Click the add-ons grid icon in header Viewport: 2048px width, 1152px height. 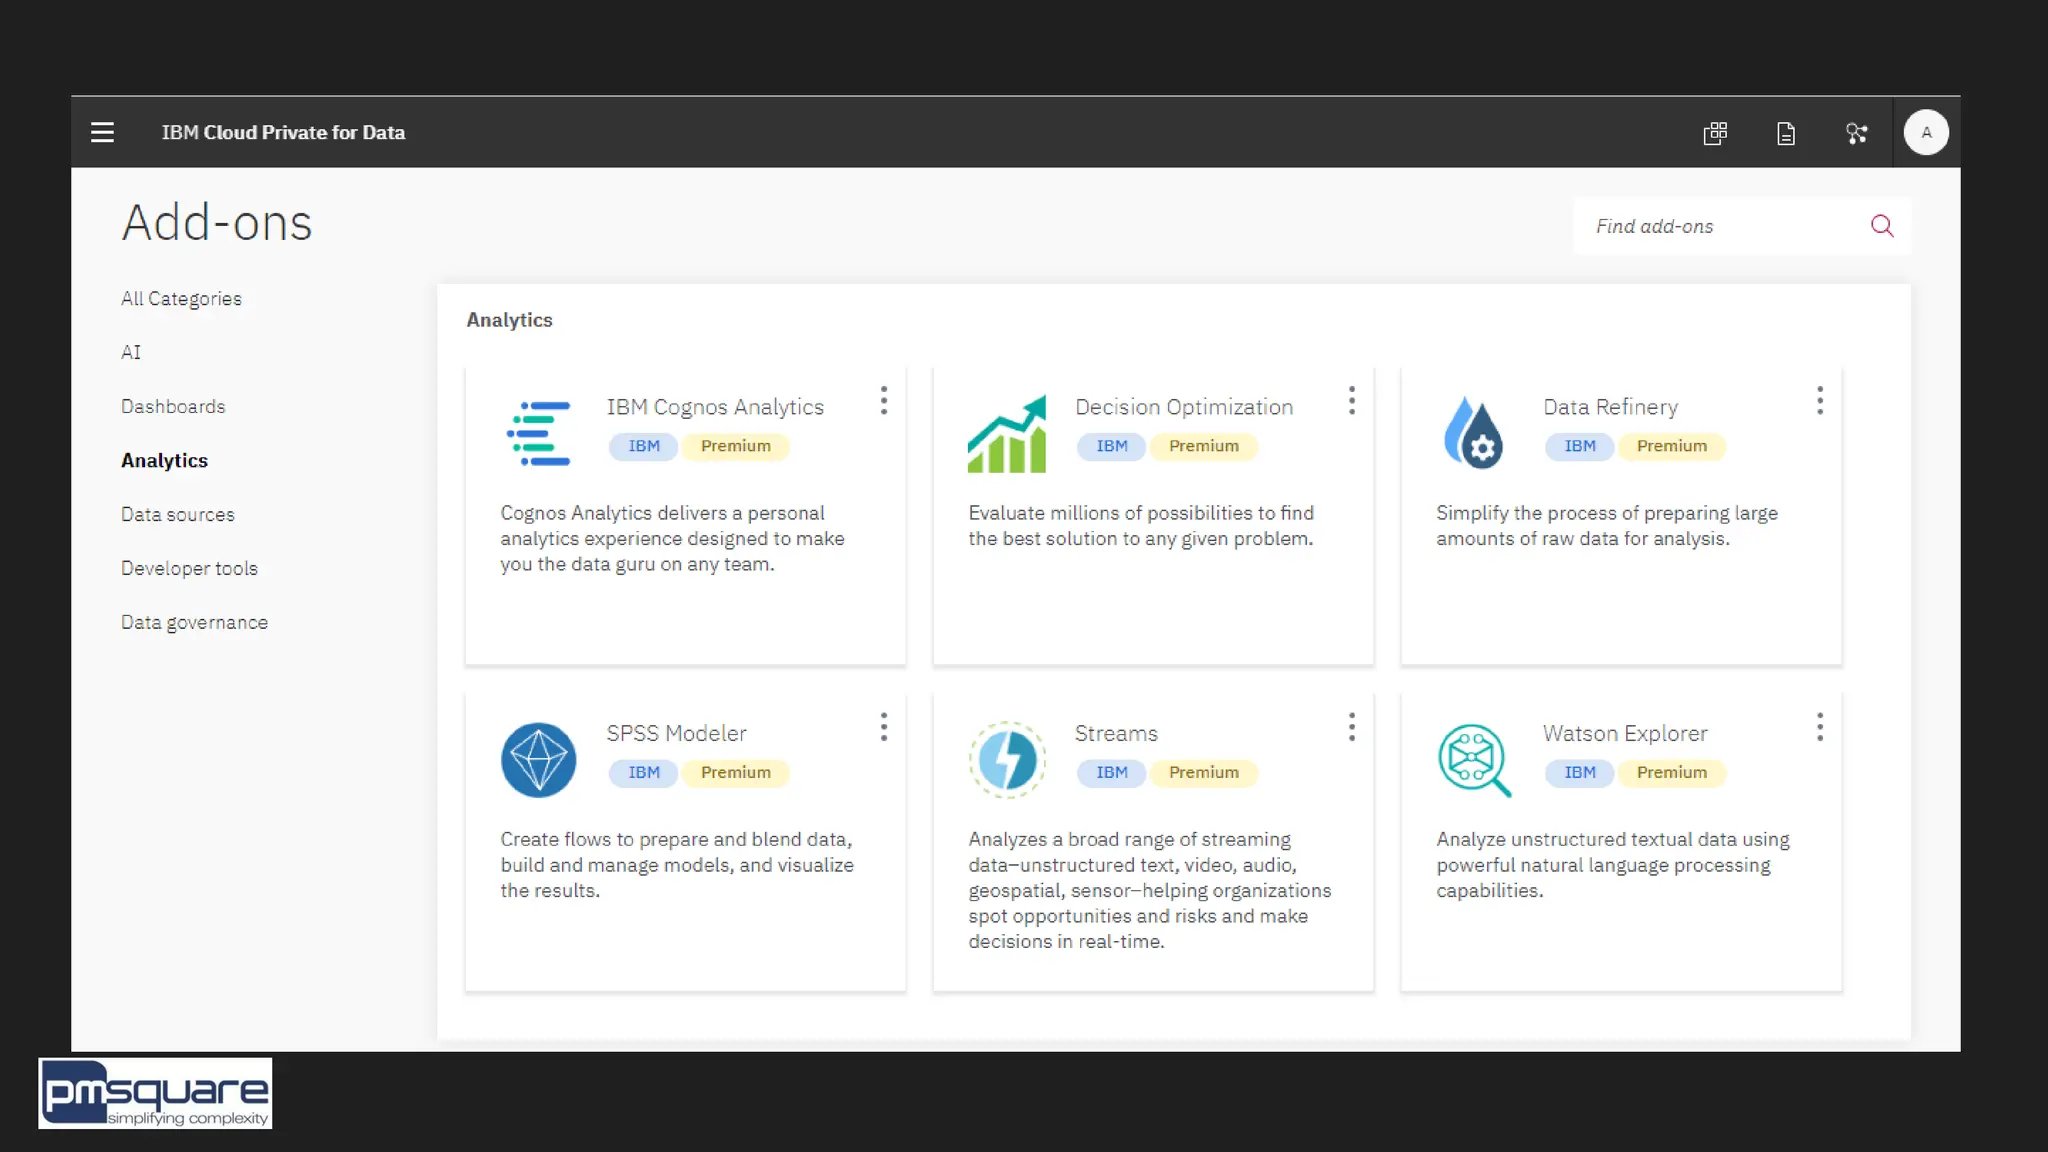[x=1715, y=133]
